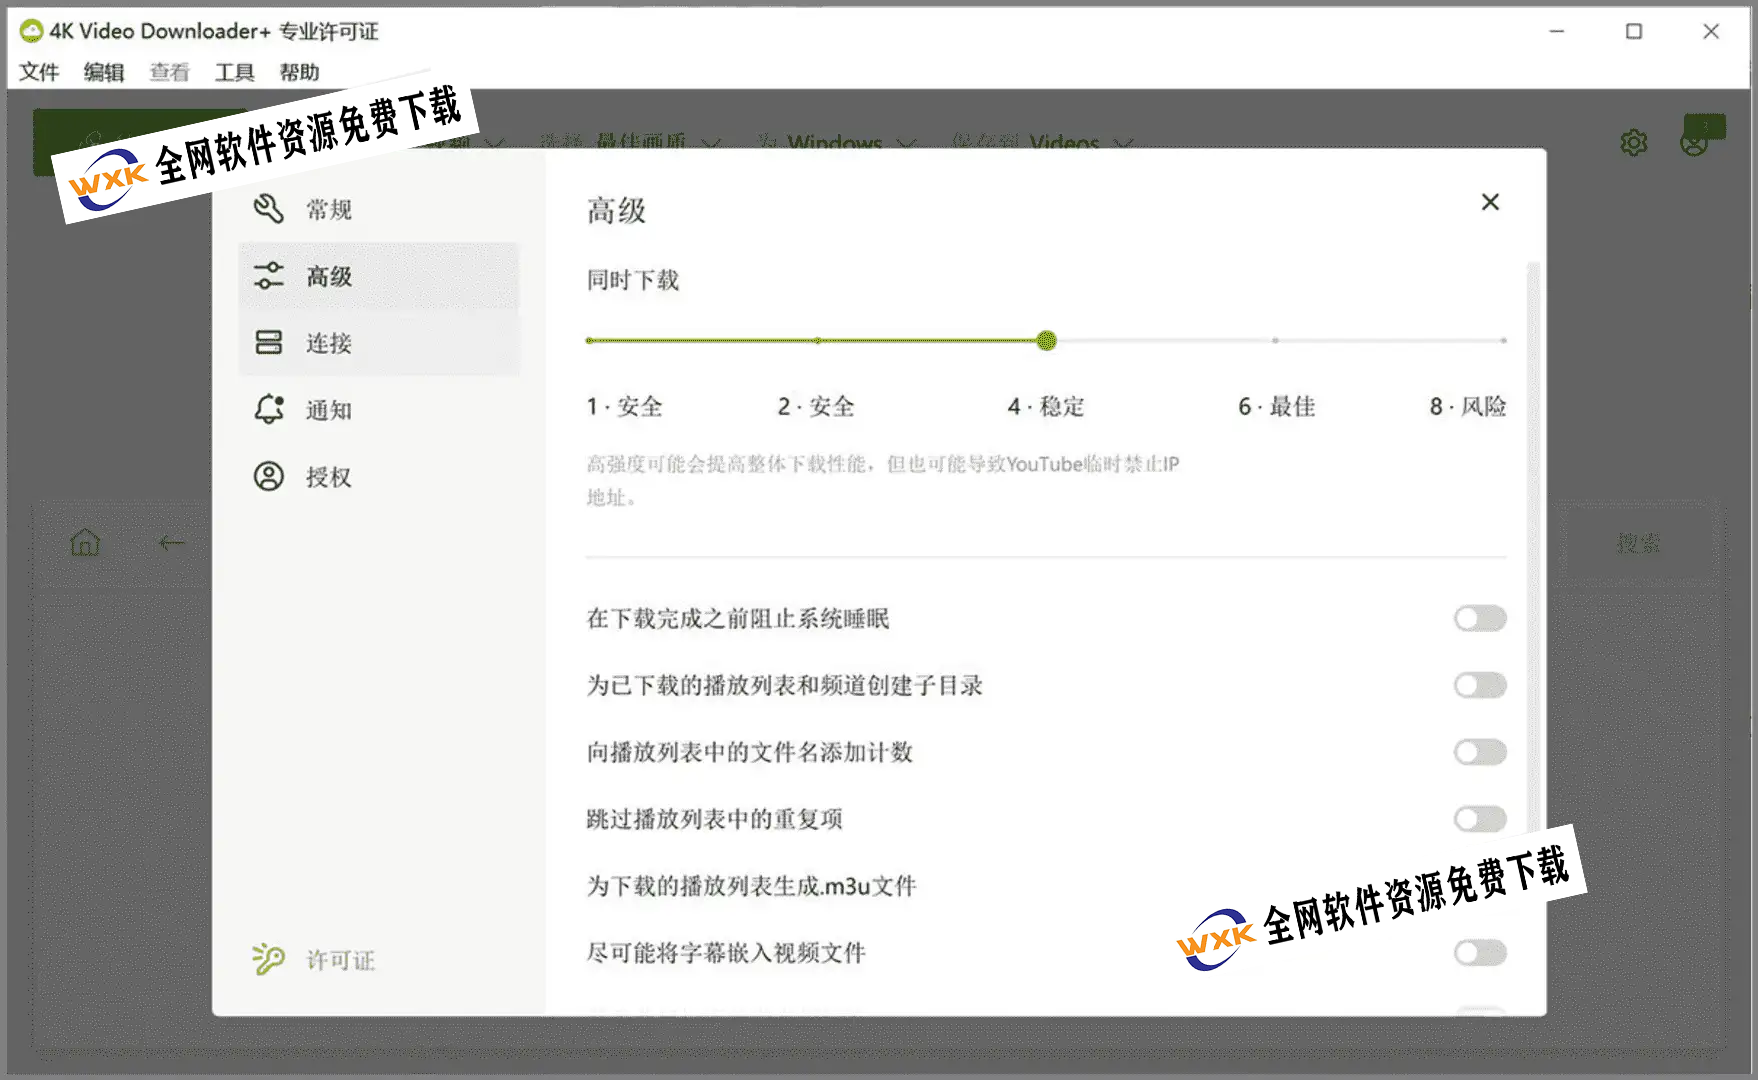Open the 帮助 menu
Screen dimensions: 1758x1080
tap(299, 72)
